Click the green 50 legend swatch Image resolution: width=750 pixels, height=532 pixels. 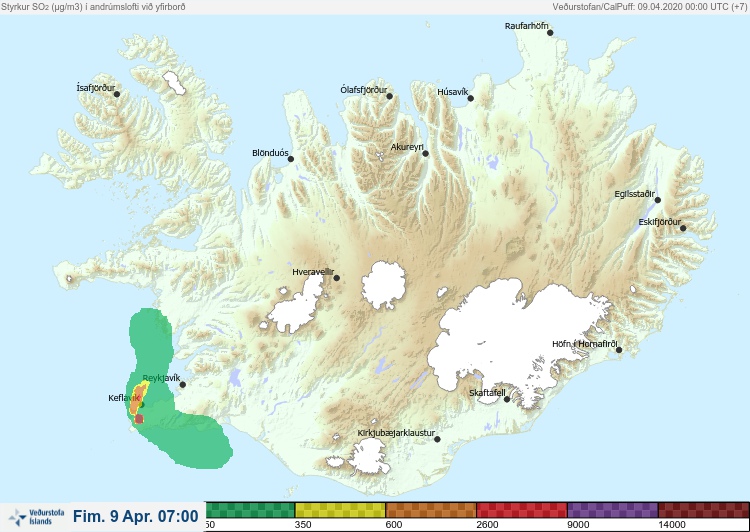click(x=250, y=510)
